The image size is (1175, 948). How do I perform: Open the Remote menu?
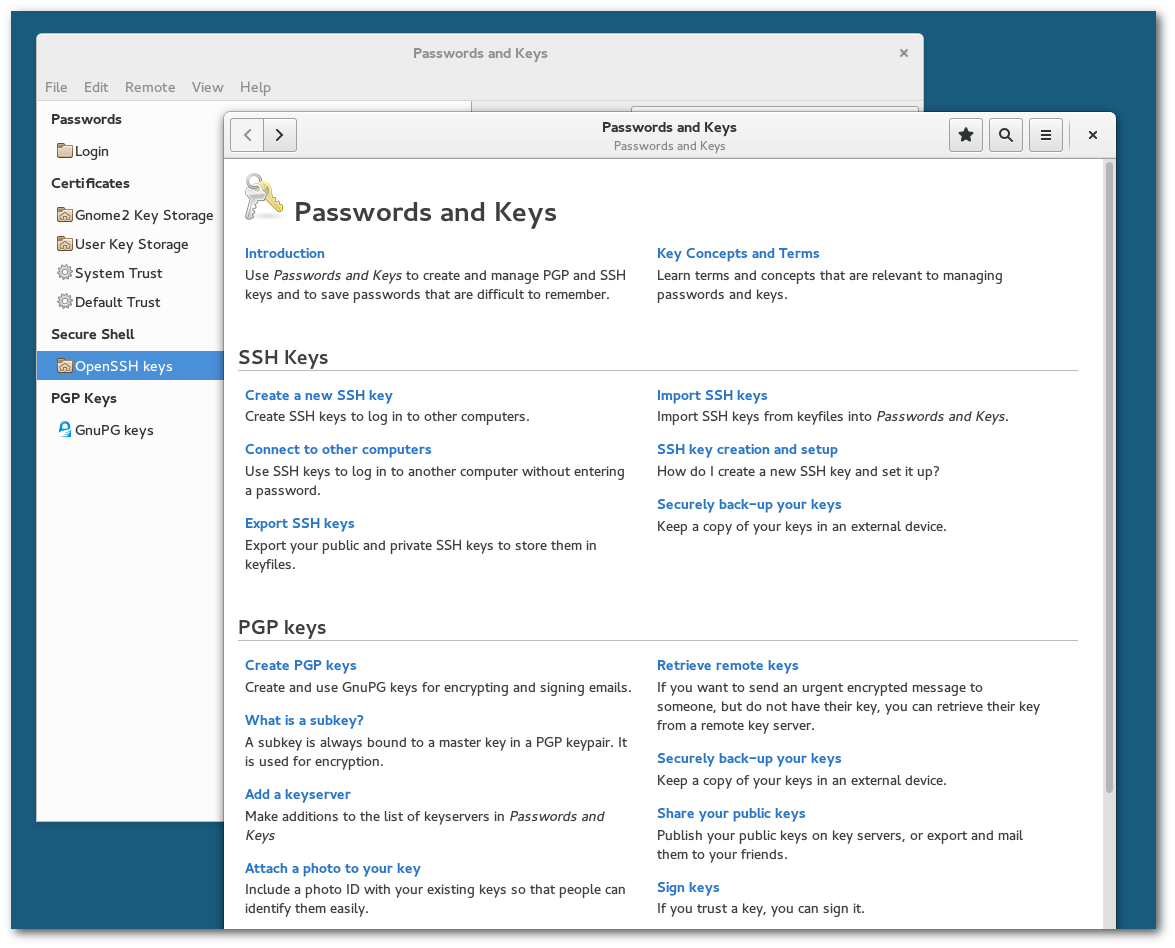pyautogui.click(x=150, y=87)
